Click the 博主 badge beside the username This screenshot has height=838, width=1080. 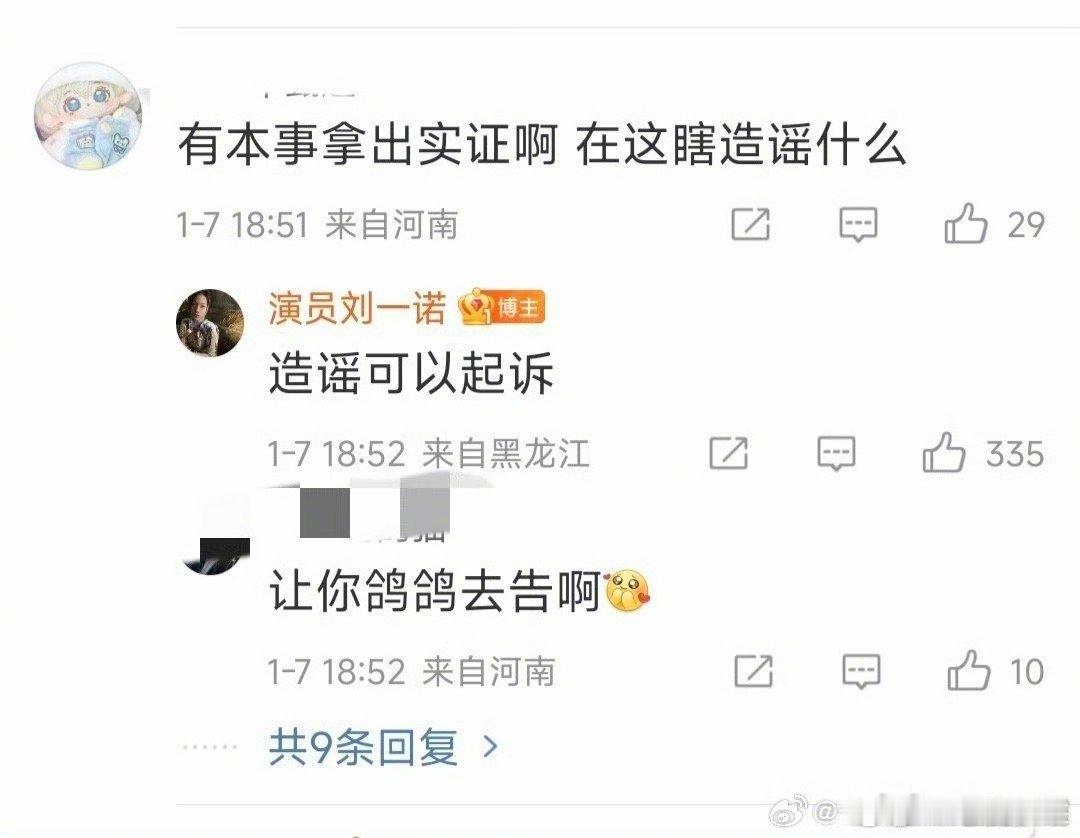coord(519,307)
